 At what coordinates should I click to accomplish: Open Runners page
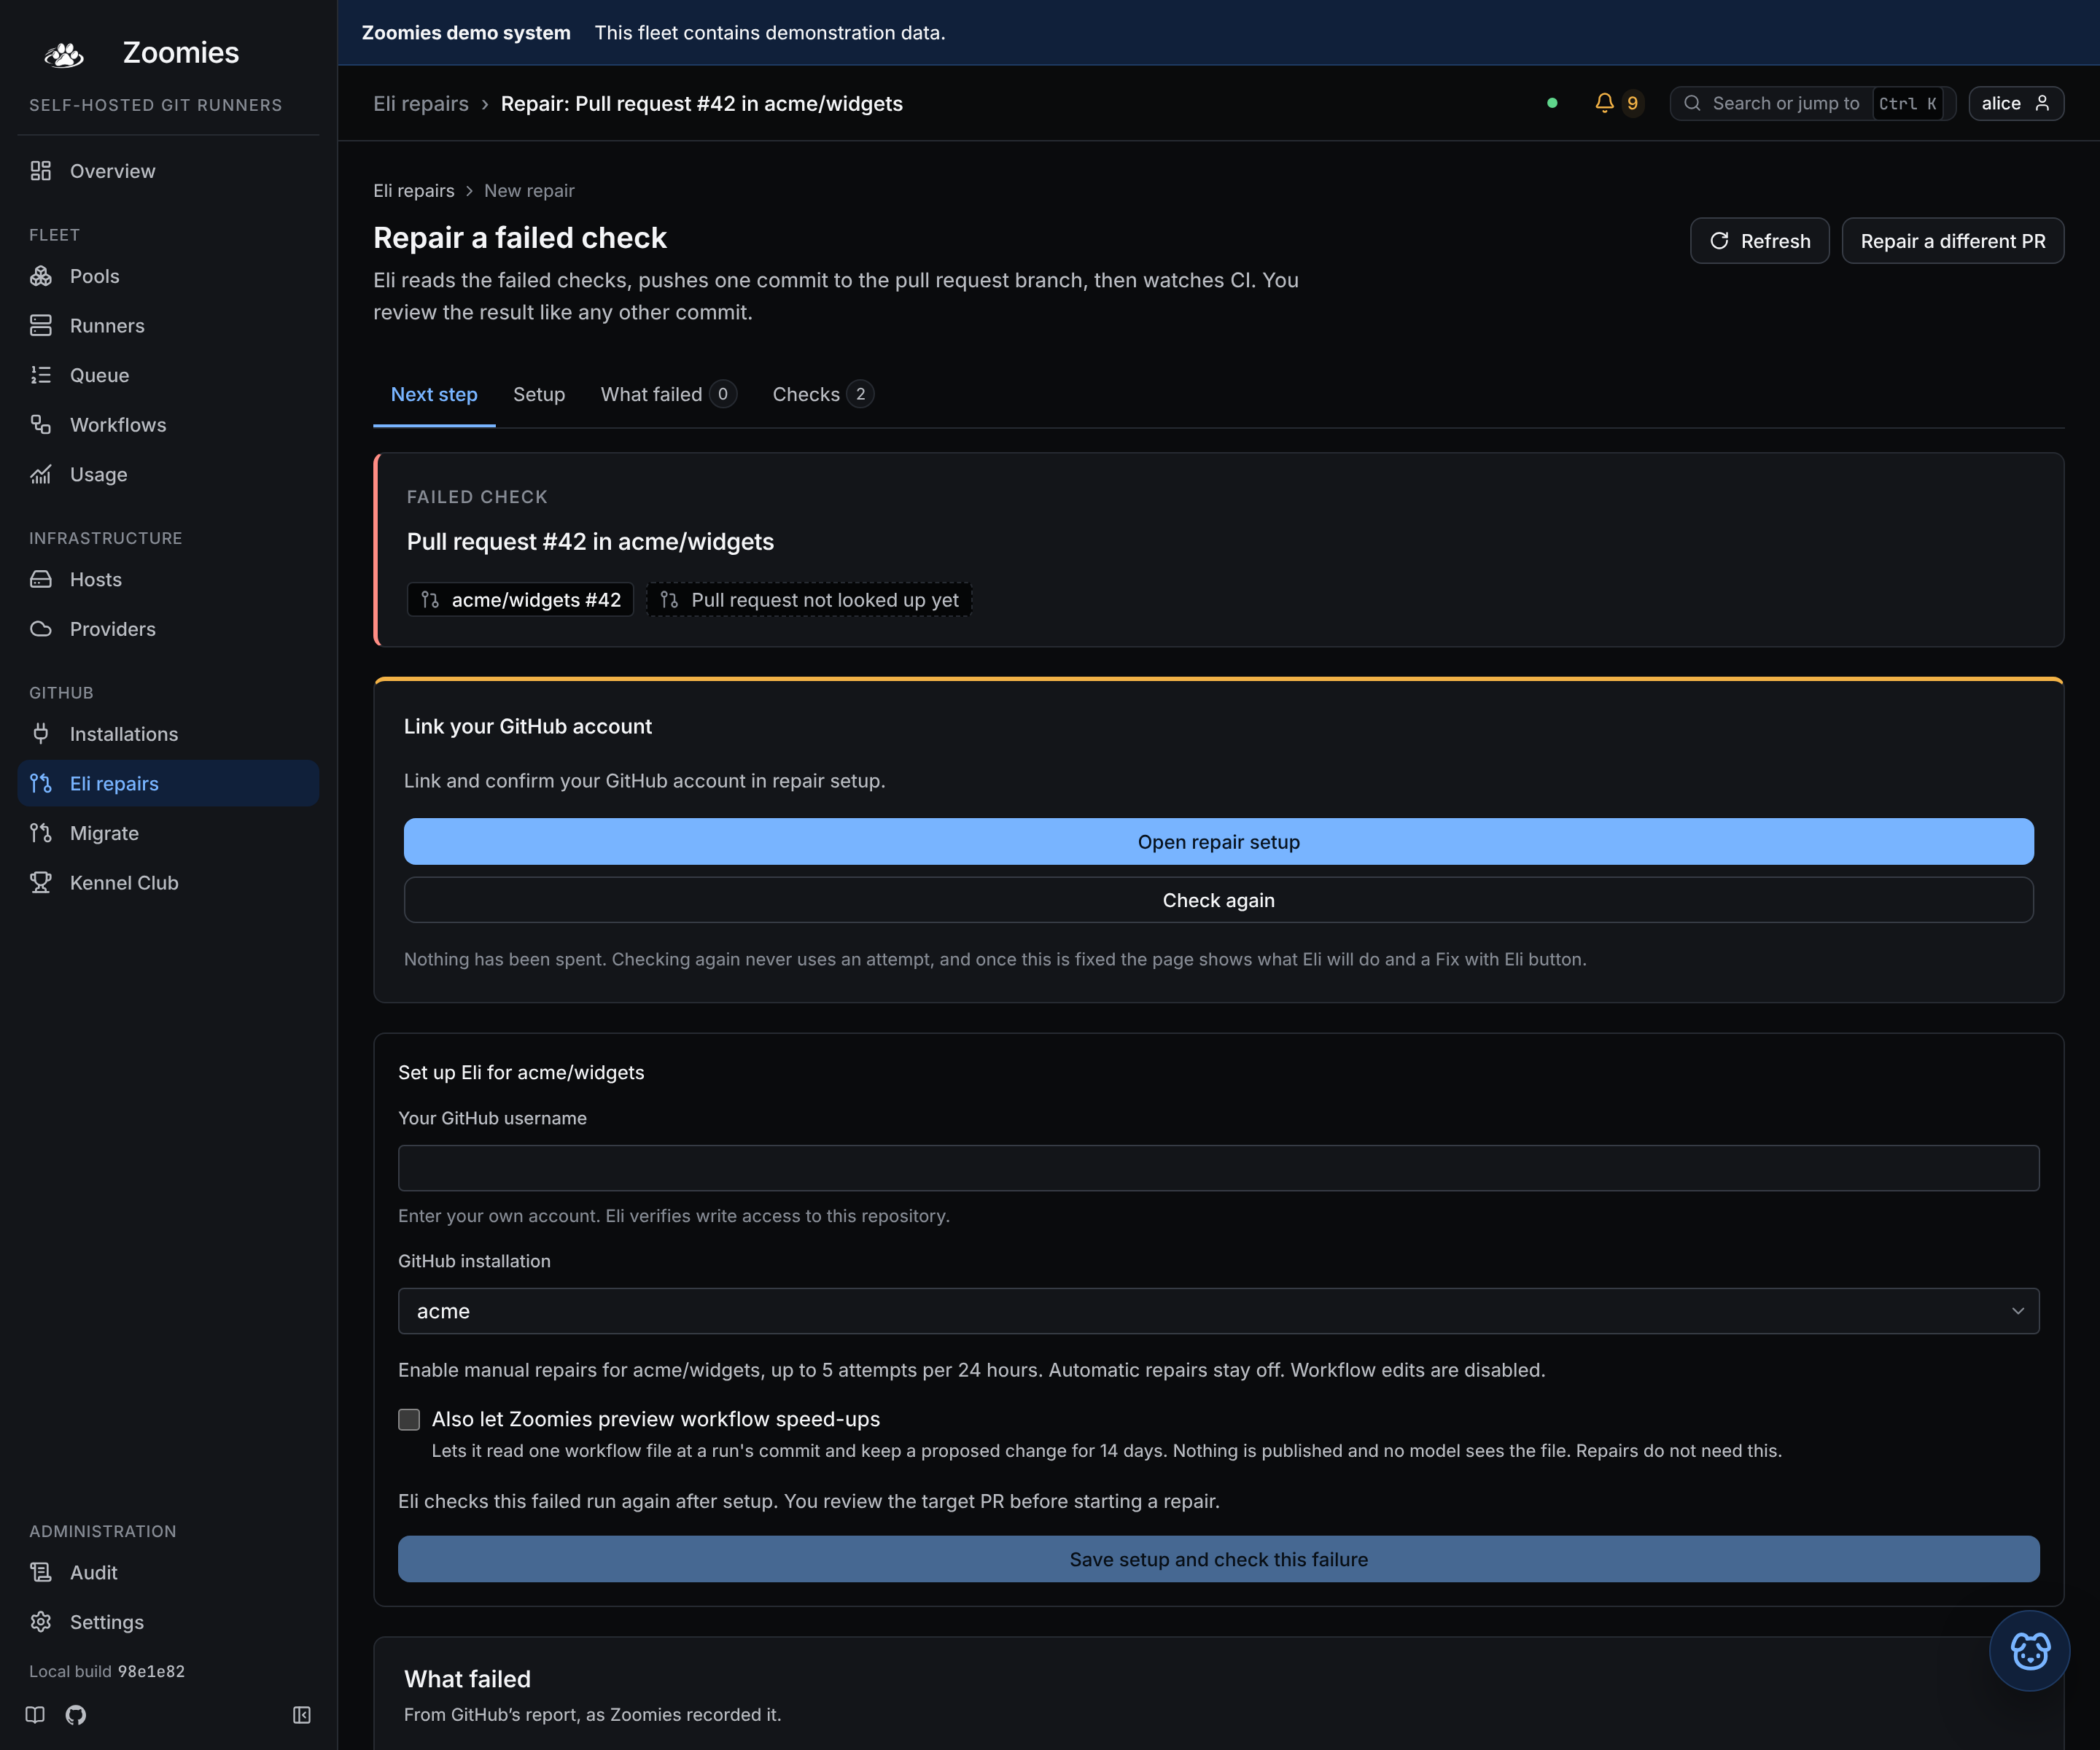pyautogui.click(x=168, y=326)
